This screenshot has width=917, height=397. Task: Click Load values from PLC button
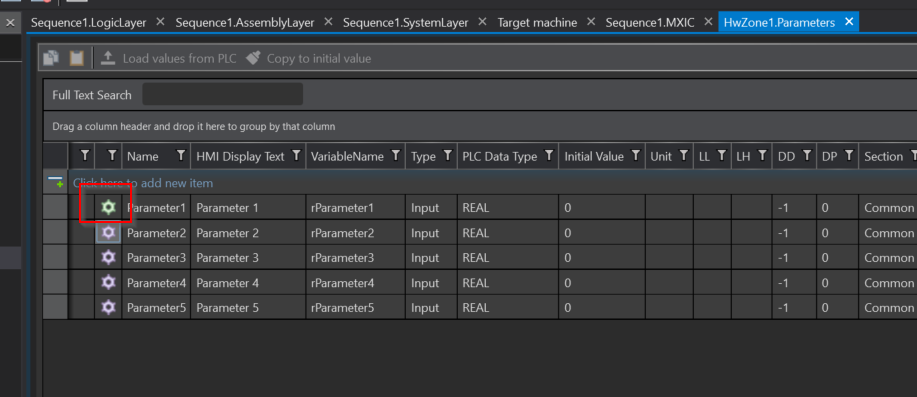(x=168, y=58)
